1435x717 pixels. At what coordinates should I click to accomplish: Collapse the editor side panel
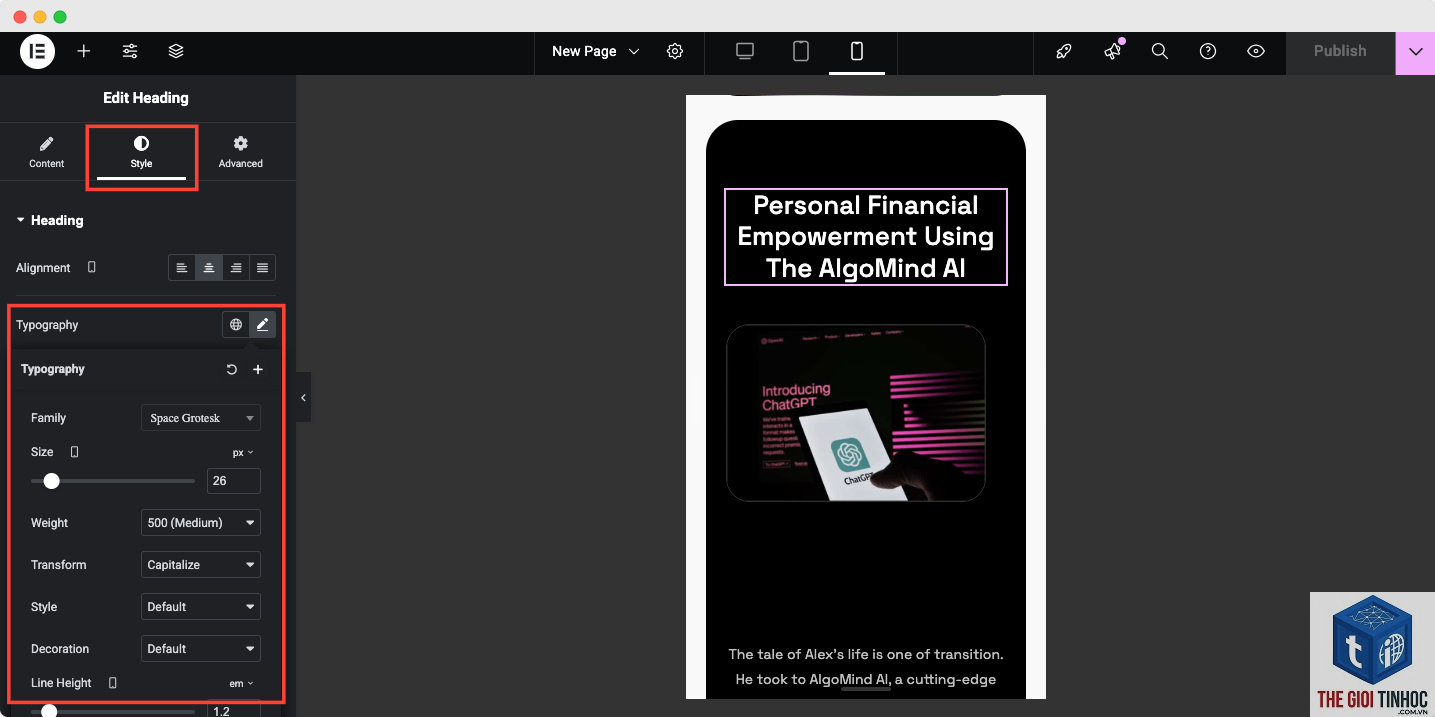303,397
